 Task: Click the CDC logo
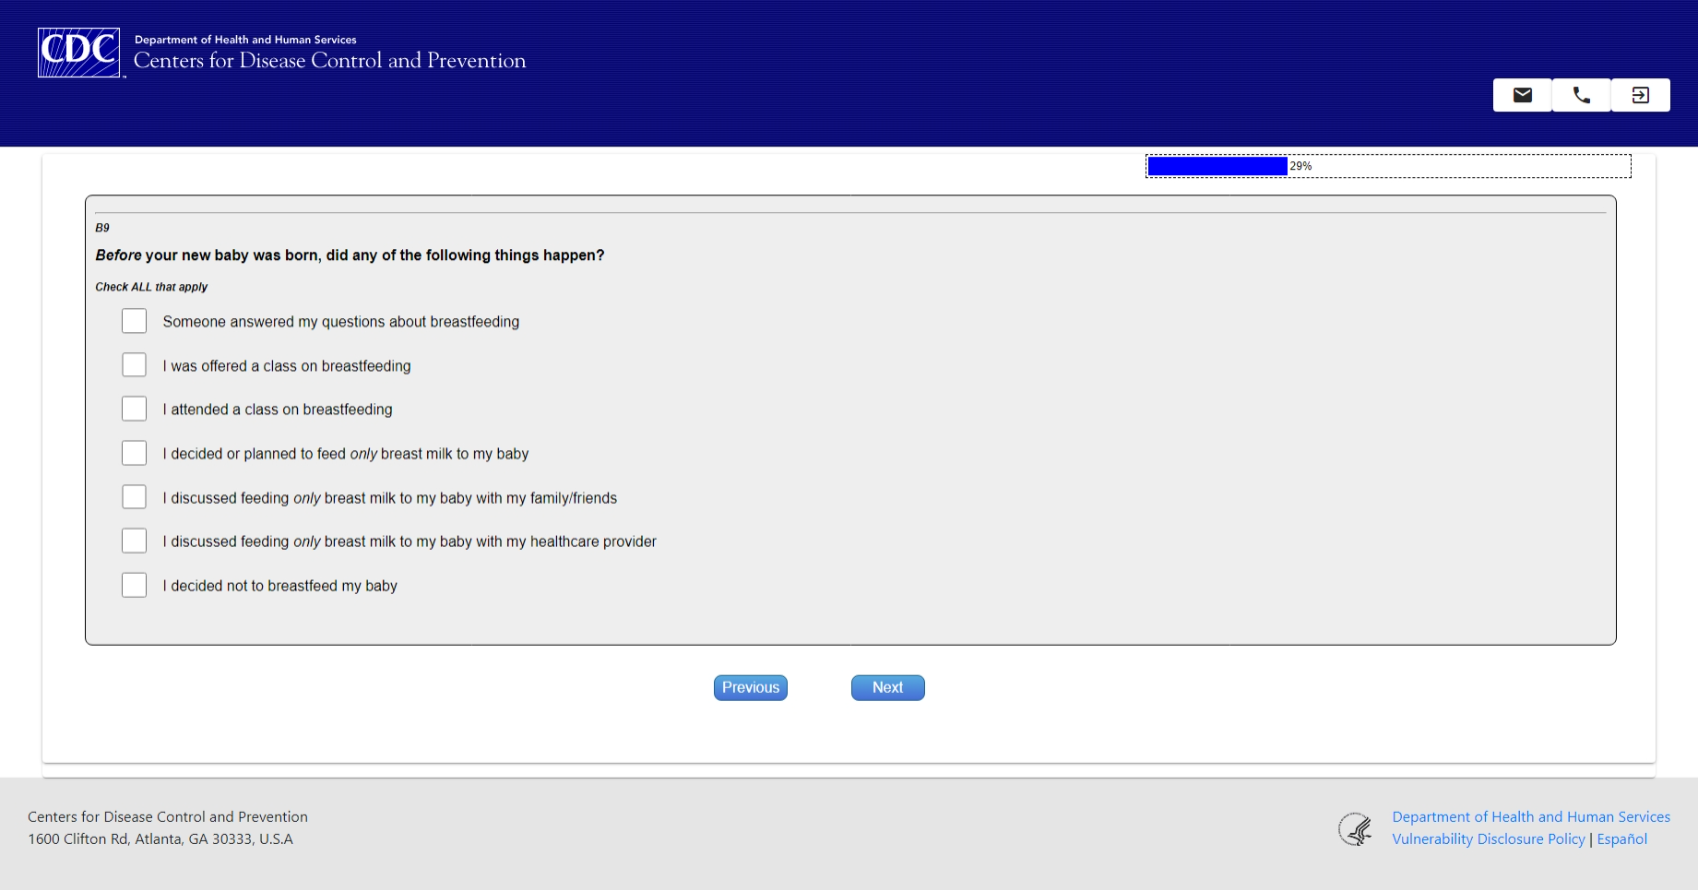[x=79, y=52]
